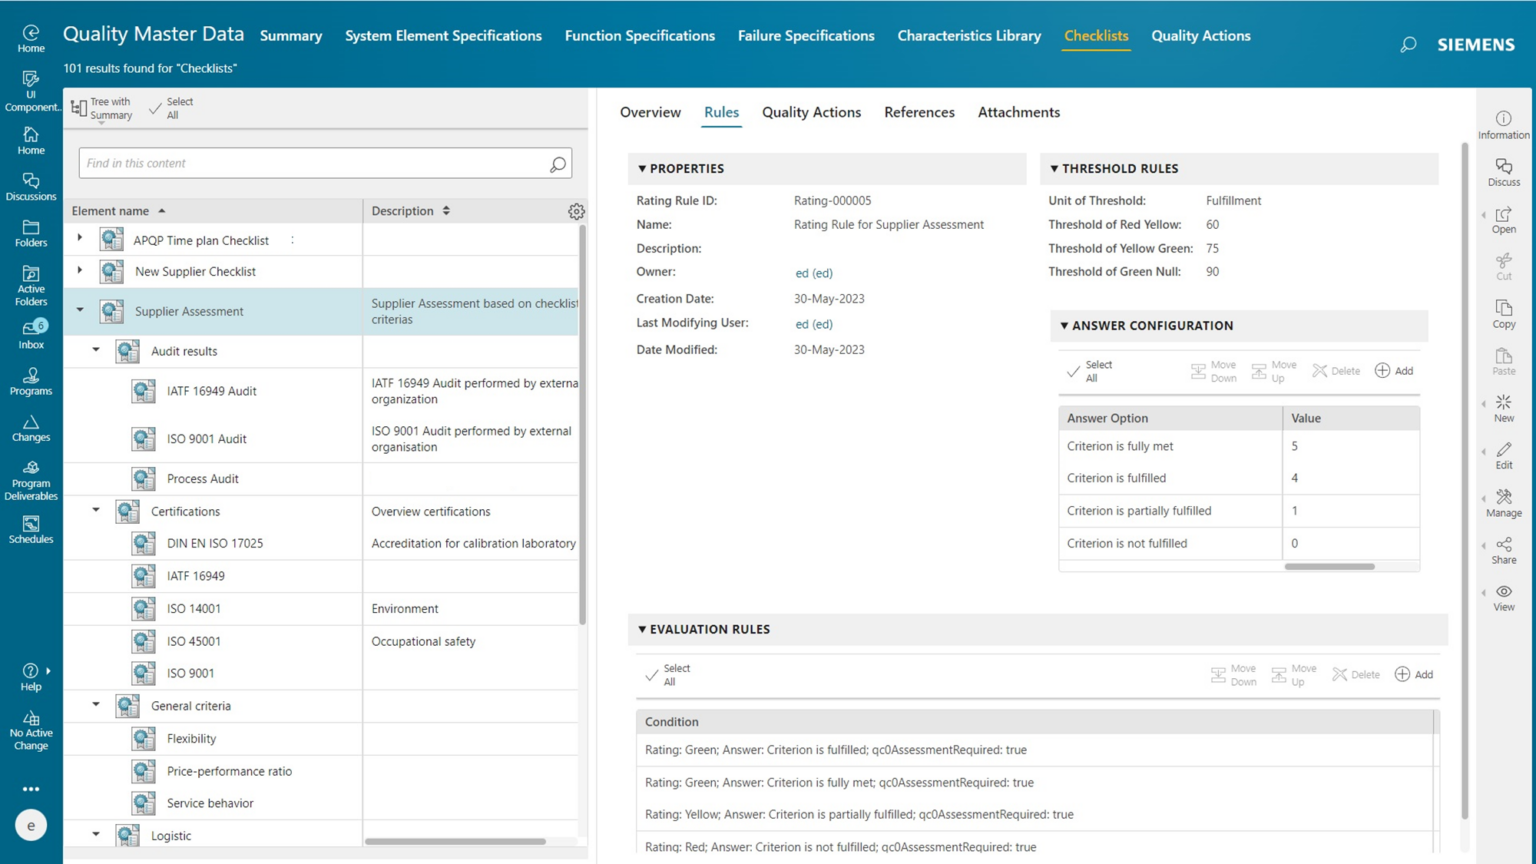1536x864 pixels.
Task: Click inside the Find in this content field
Action: point(300,163)
